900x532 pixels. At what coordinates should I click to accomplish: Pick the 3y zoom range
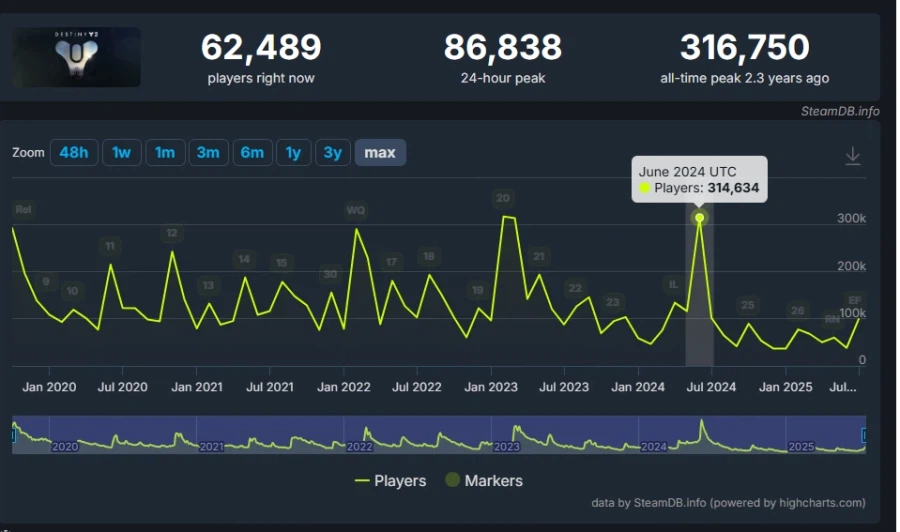click(x=333, y=153)
